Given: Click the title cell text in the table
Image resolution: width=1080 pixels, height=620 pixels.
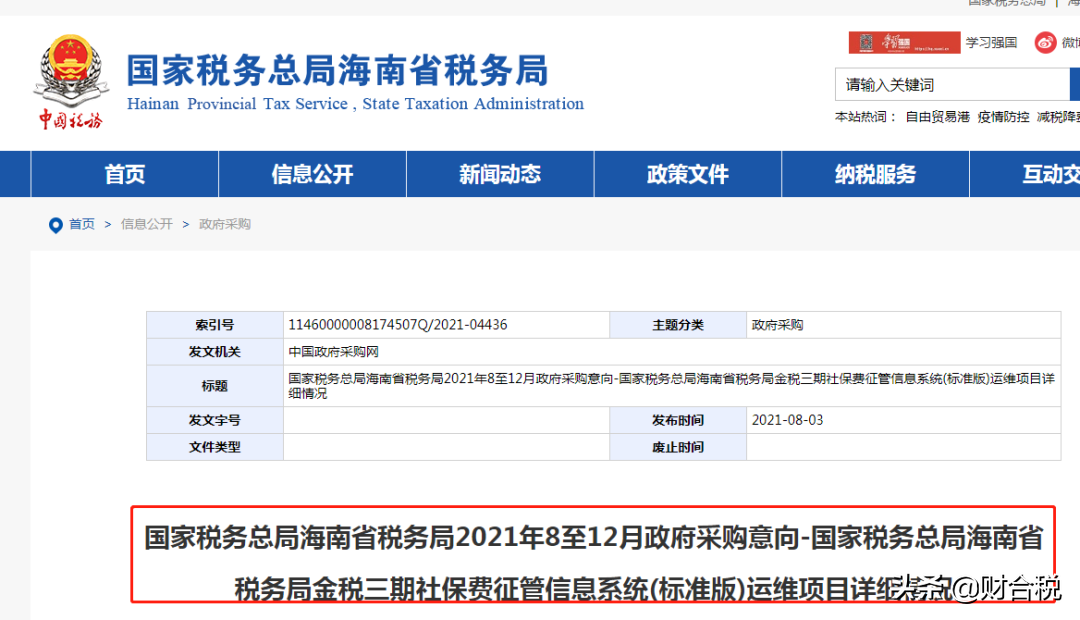Looking at the screenshot, I should 672,386.
